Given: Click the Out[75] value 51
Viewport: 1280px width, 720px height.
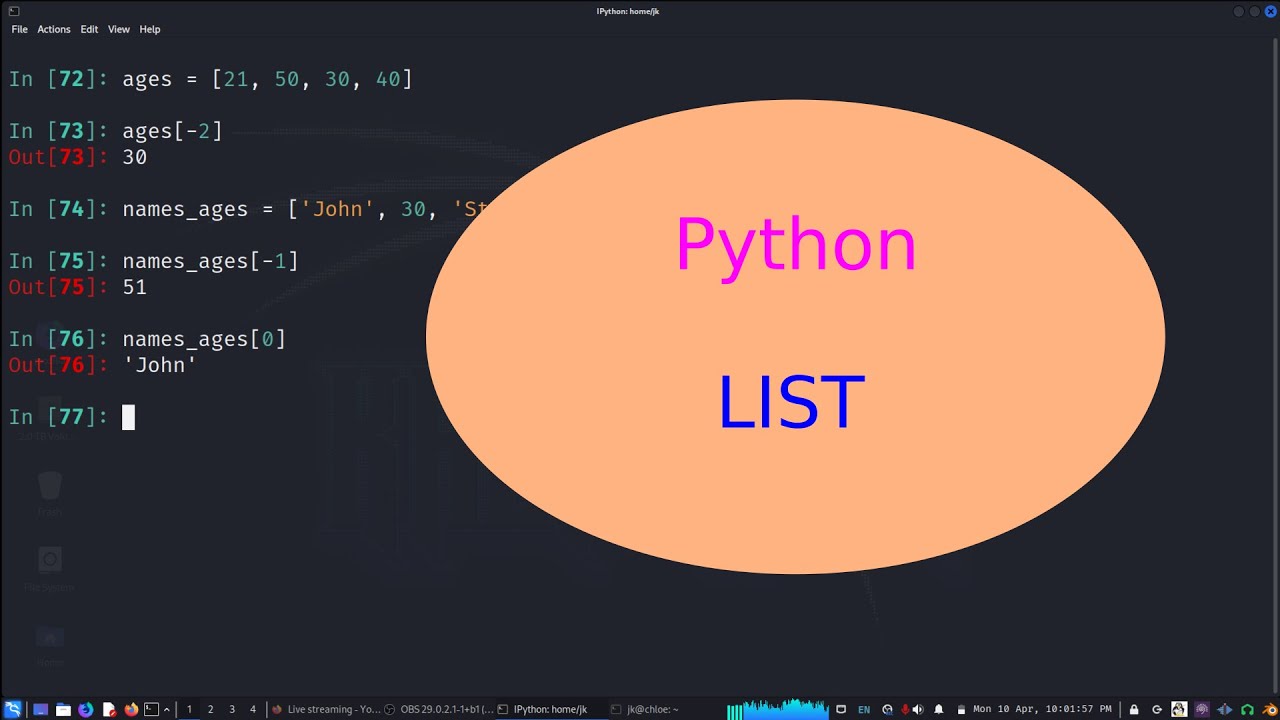Looking at the screenshot, I should tap(135, 287).
